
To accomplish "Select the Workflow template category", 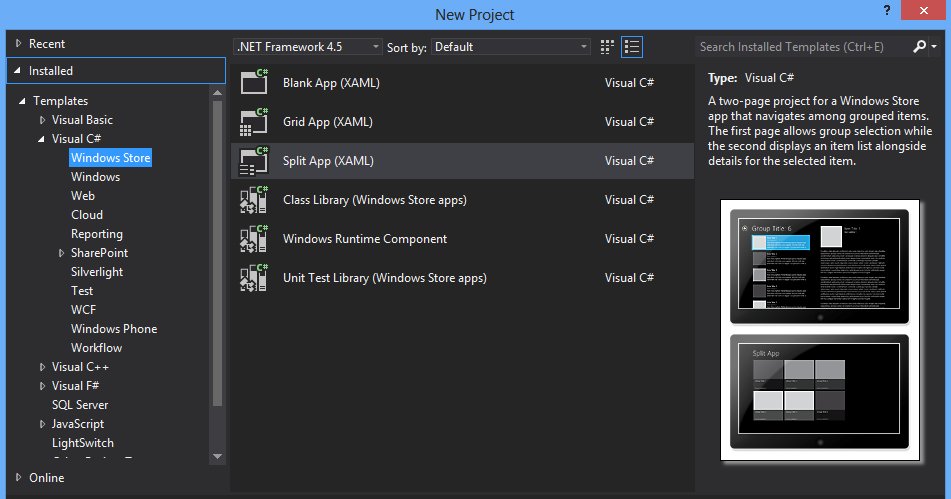I will click(x=96, y=347).
